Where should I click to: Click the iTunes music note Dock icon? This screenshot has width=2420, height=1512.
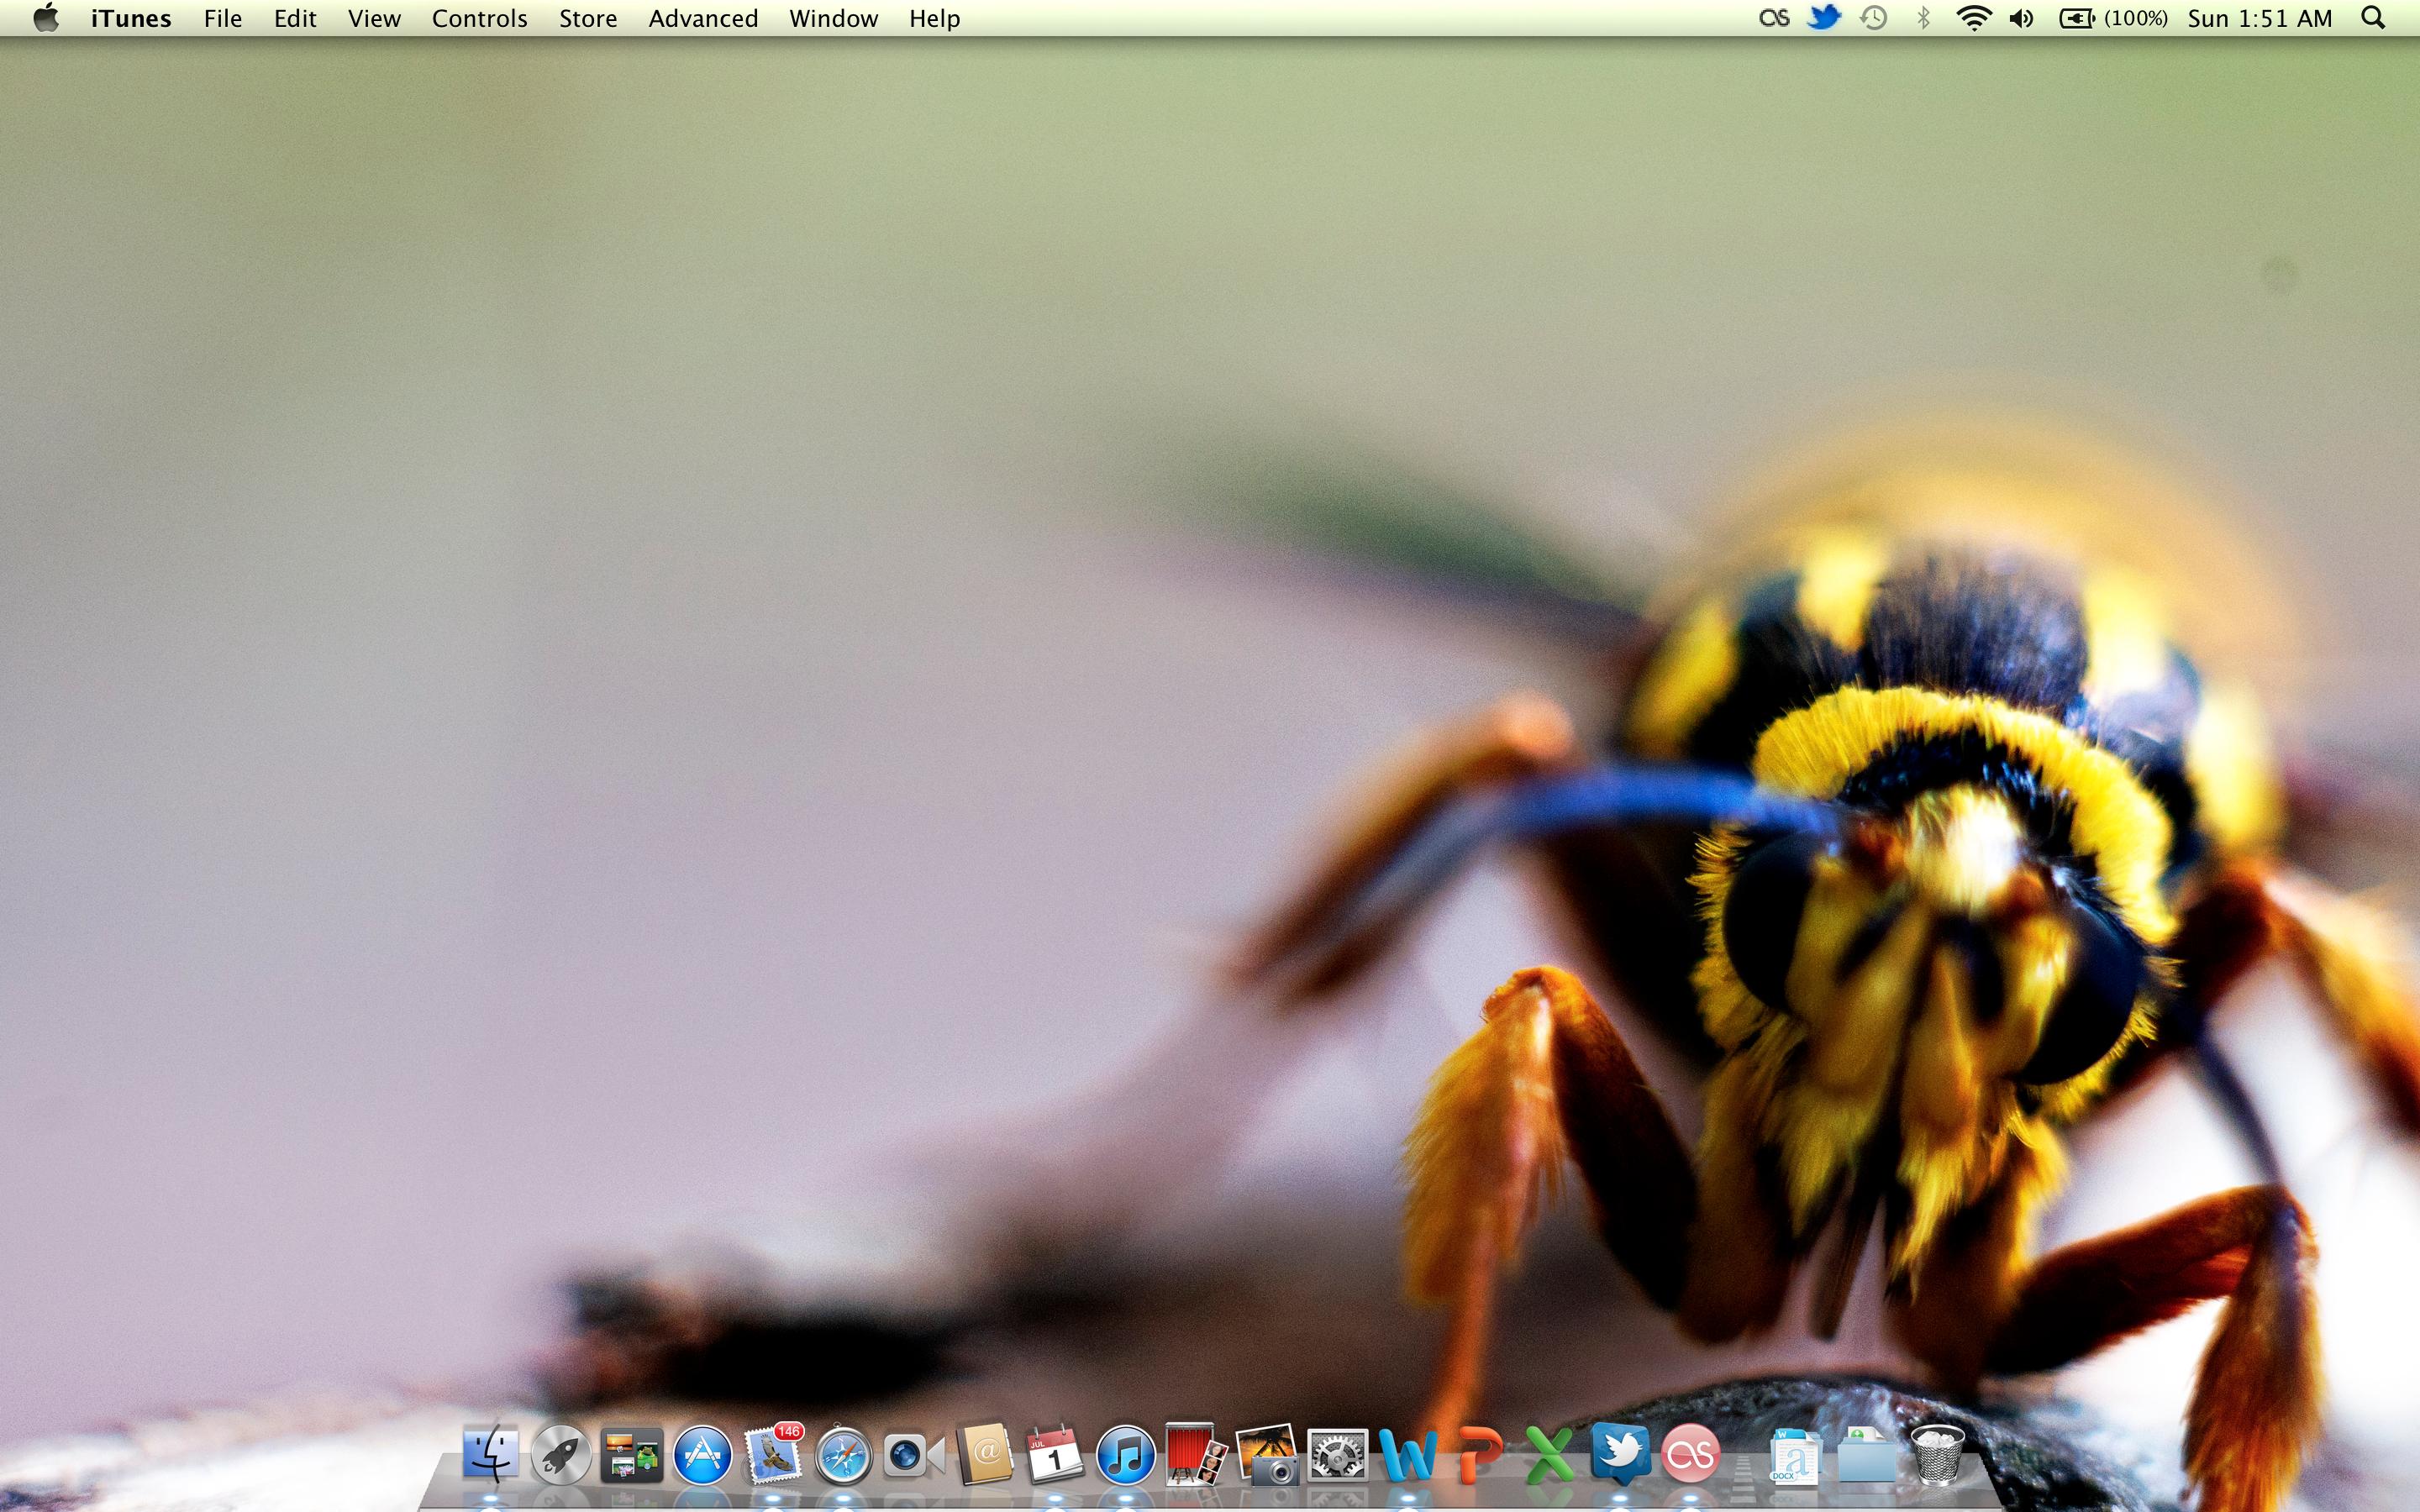pyautogui.click(x=1125, y=1454)
